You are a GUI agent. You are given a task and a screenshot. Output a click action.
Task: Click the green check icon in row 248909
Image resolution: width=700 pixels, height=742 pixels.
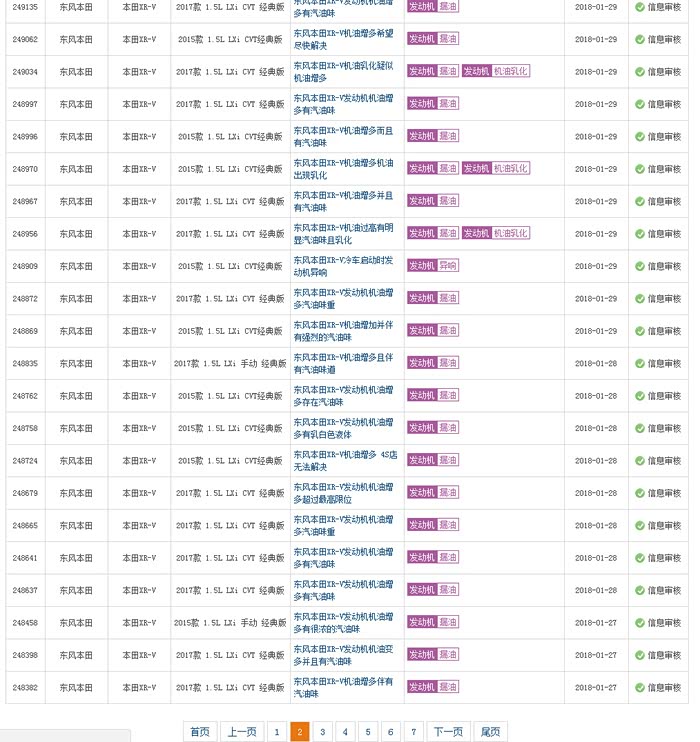pyautogui.click(x=640, y=267)
